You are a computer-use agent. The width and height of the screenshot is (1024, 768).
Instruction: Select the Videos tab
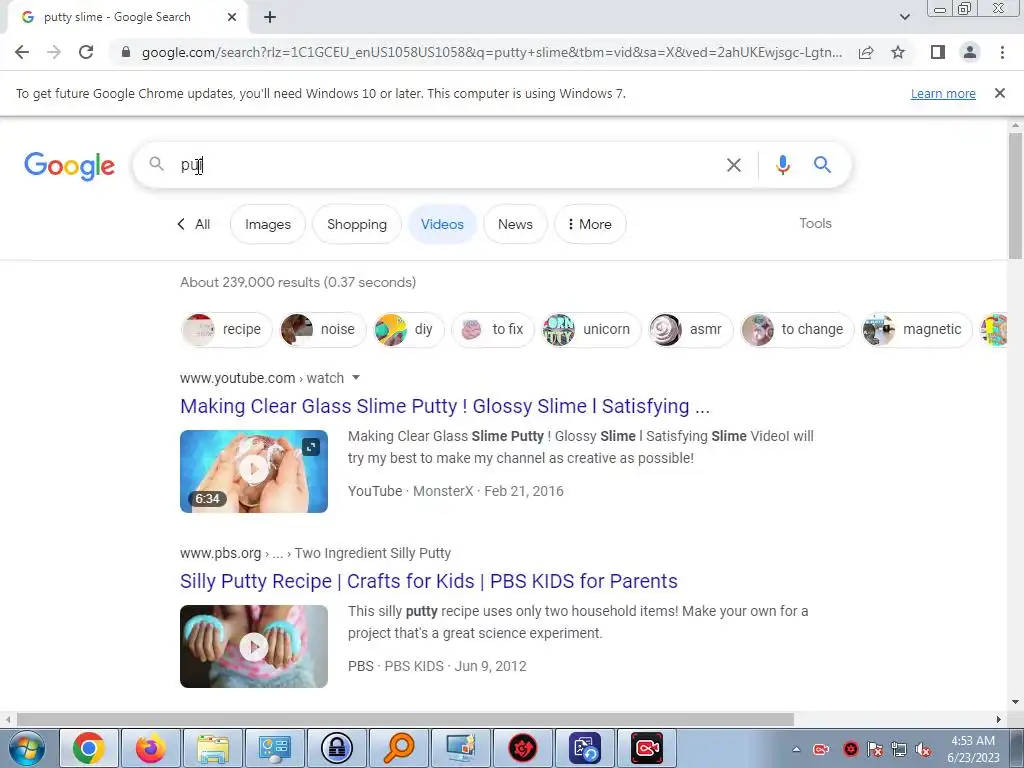[x=442, y=224]
